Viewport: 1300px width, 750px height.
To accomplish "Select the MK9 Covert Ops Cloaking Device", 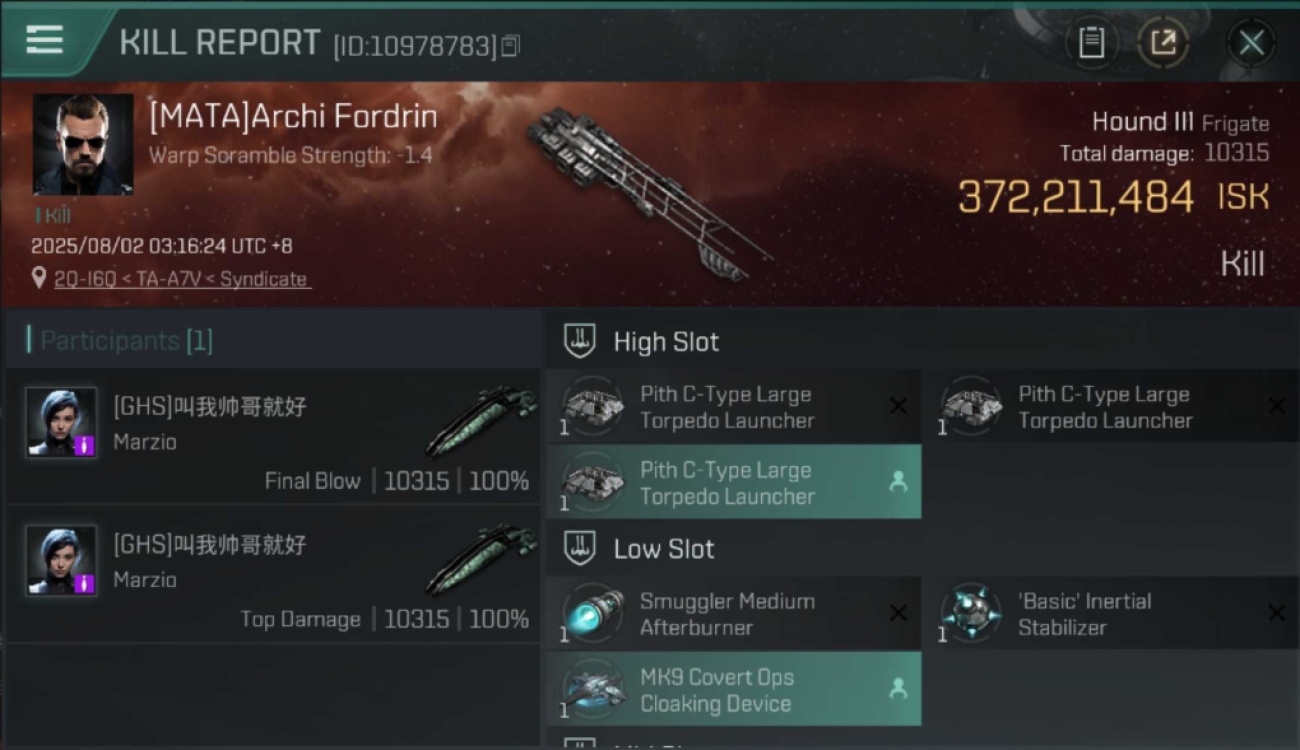I will tap(733, 689).
